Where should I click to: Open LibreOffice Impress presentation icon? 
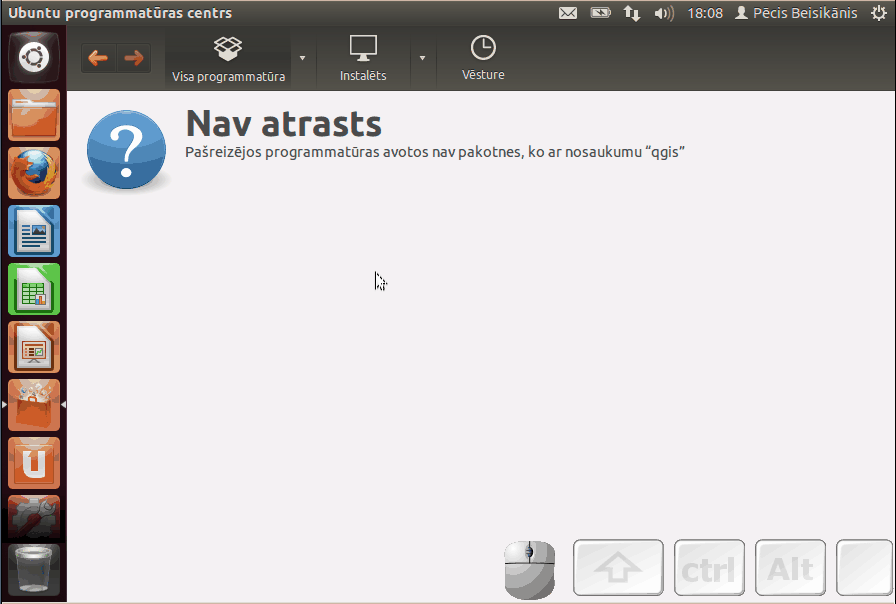click(34, 347)
